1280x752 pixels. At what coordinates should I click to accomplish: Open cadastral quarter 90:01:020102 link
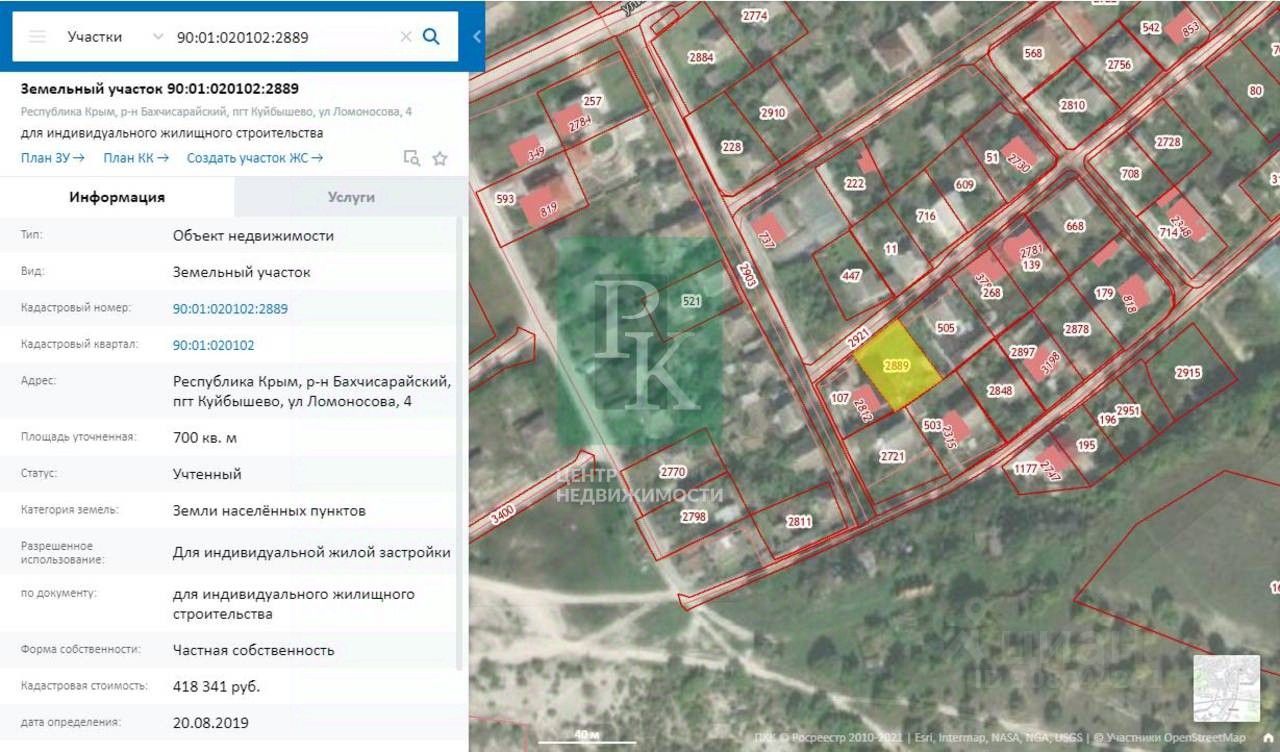tap(213, 345)
